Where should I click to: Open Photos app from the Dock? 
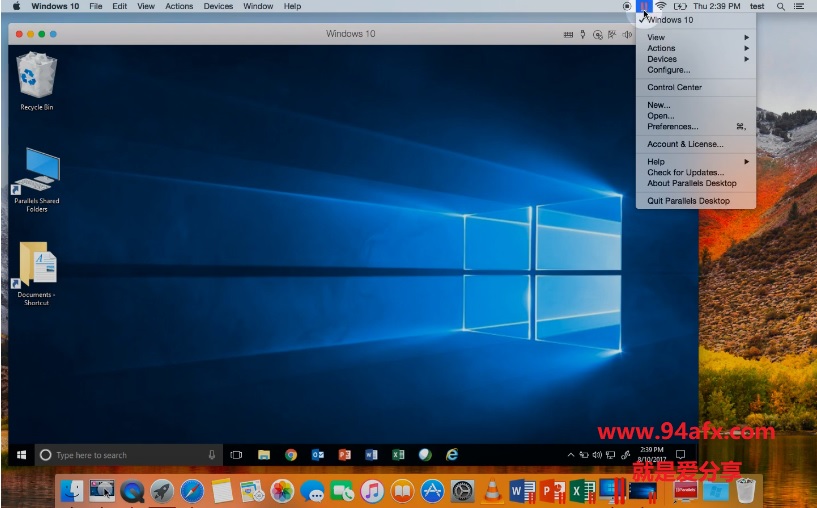tap(282, 491)
